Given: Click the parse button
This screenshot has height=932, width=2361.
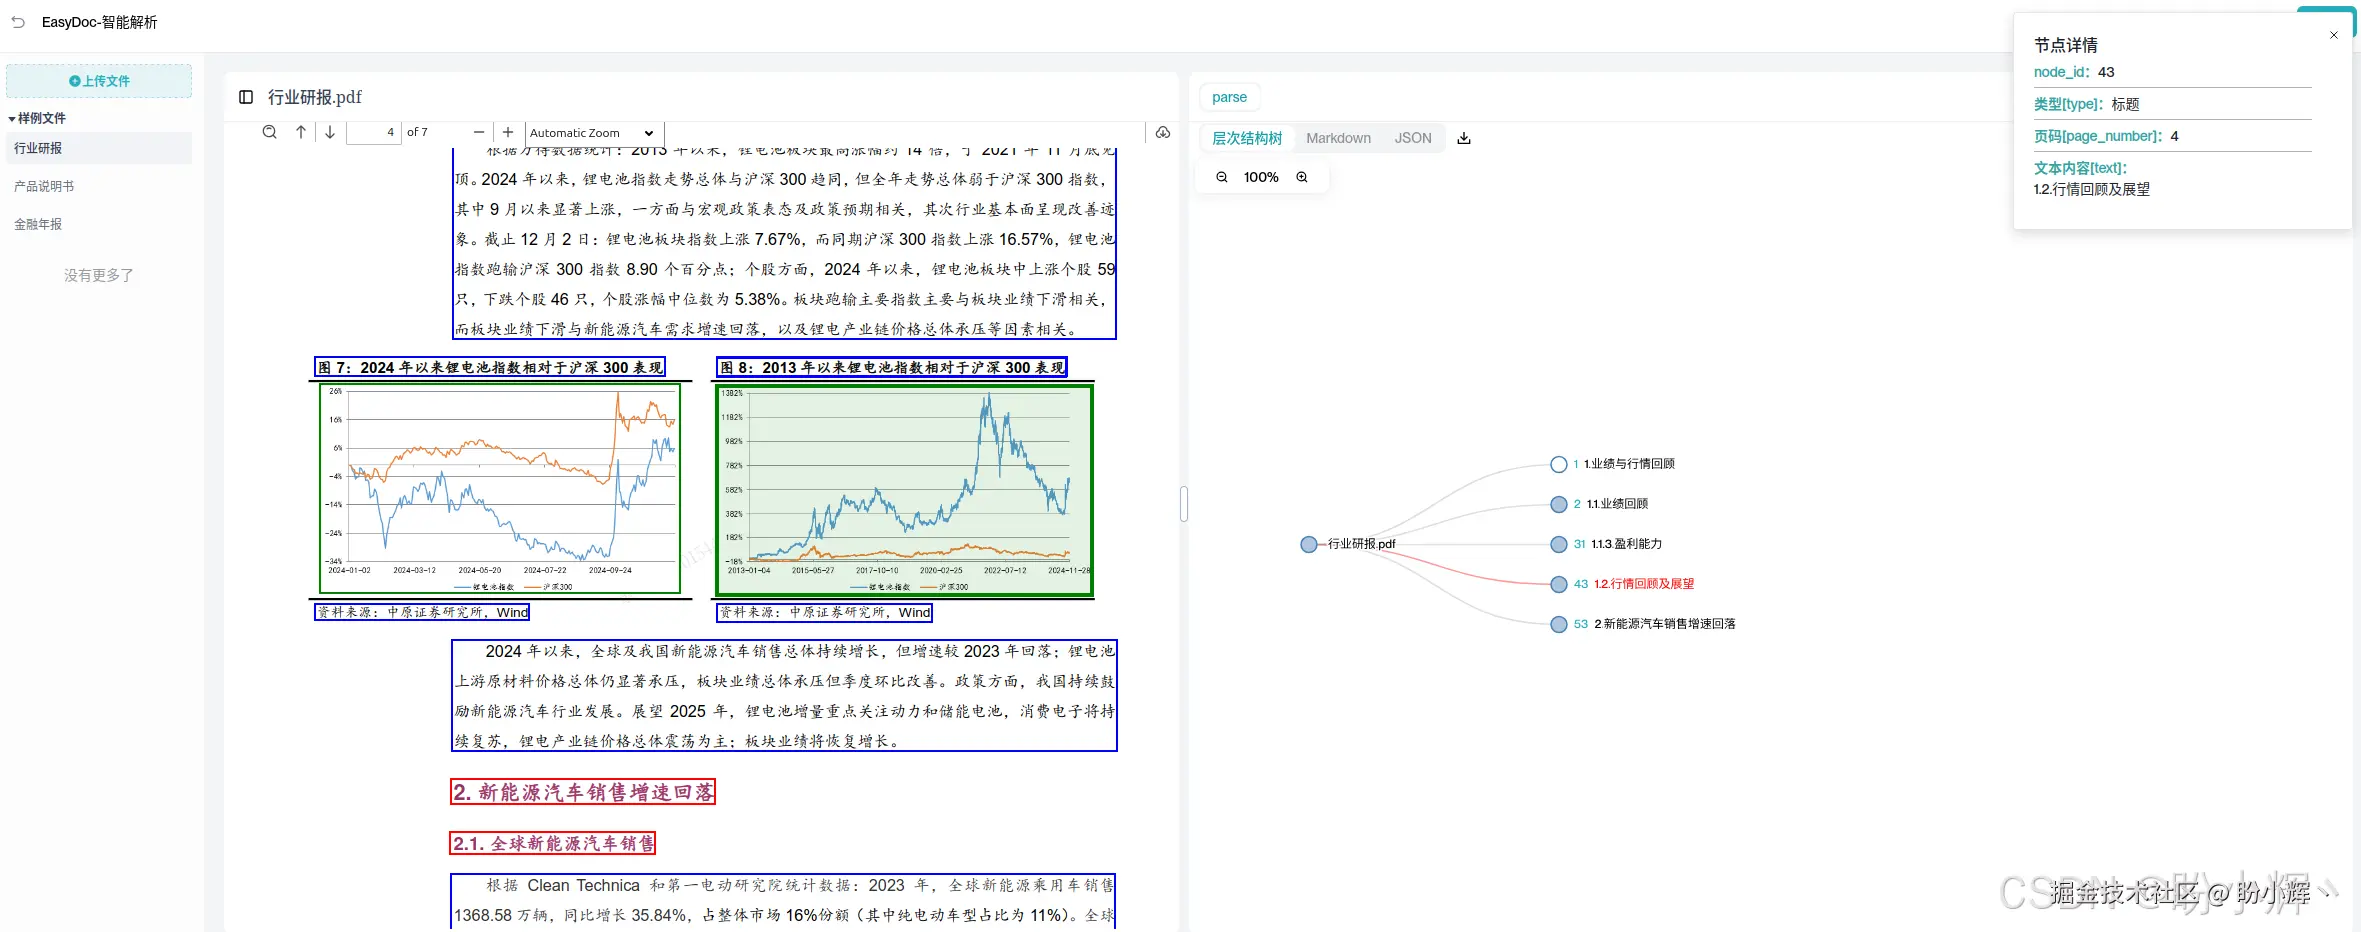Looking at the screenshot, I should click(x=1229, y=97).
